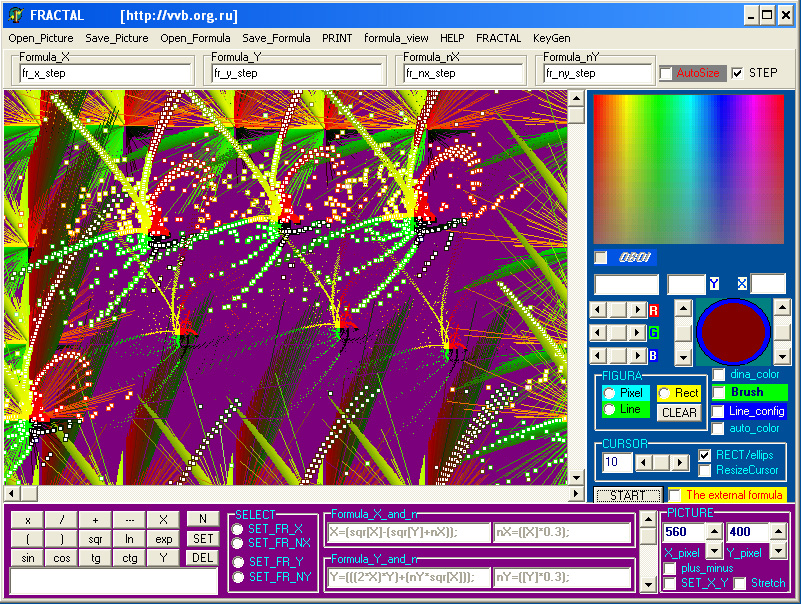Open the KeyGen menu
The height and width of the screenshot is (604, 801).
[x=552, y=38]
